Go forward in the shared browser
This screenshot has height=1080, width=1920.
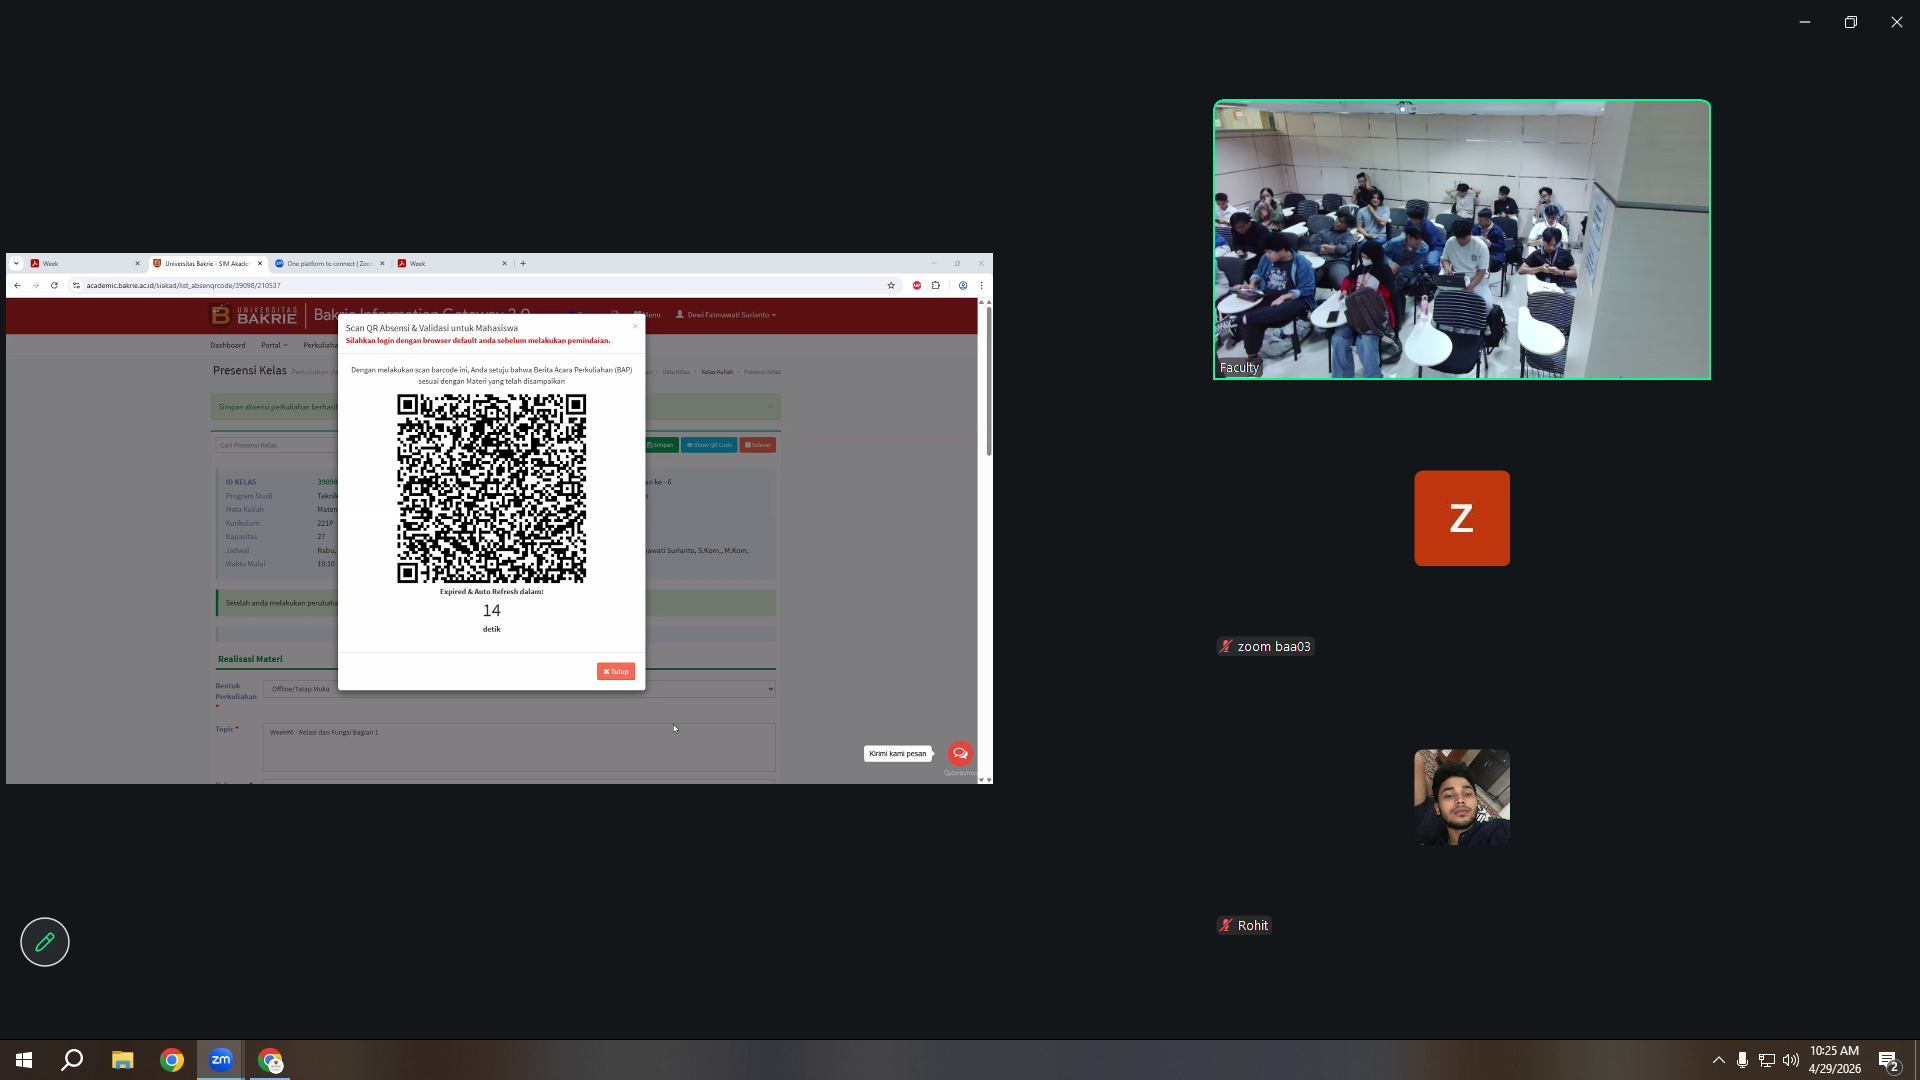tap(36, 286)
